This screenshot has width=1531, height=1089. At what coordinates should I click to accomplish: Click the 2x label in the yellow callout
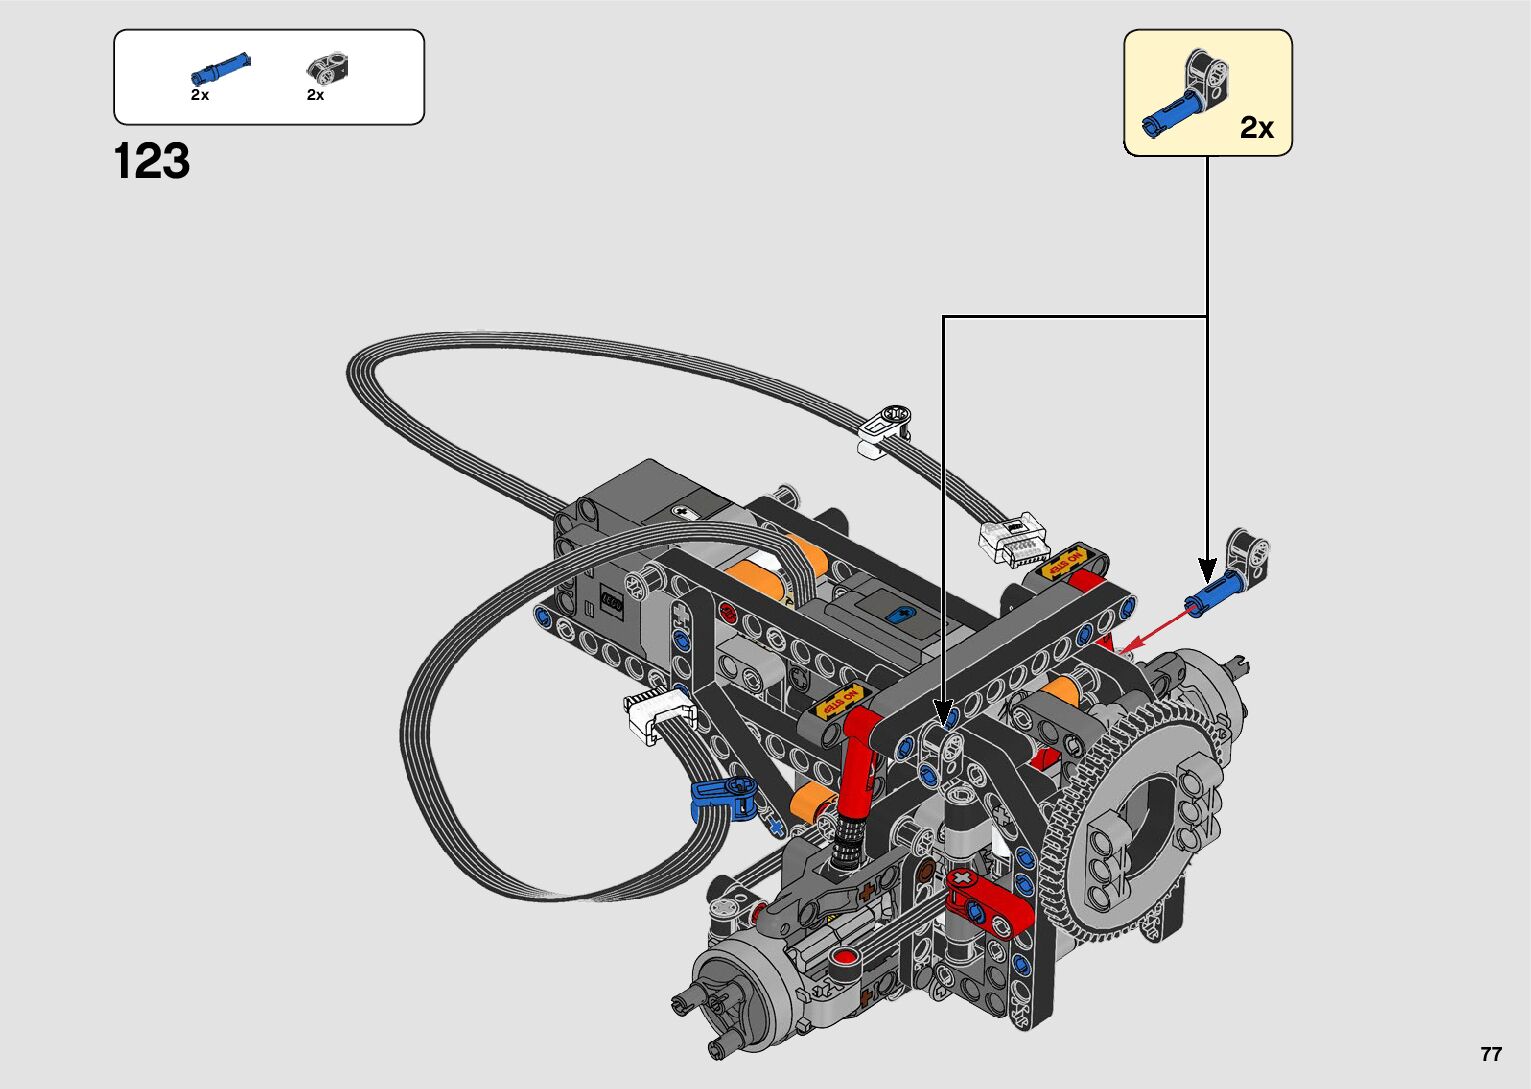coord(1257,128)
